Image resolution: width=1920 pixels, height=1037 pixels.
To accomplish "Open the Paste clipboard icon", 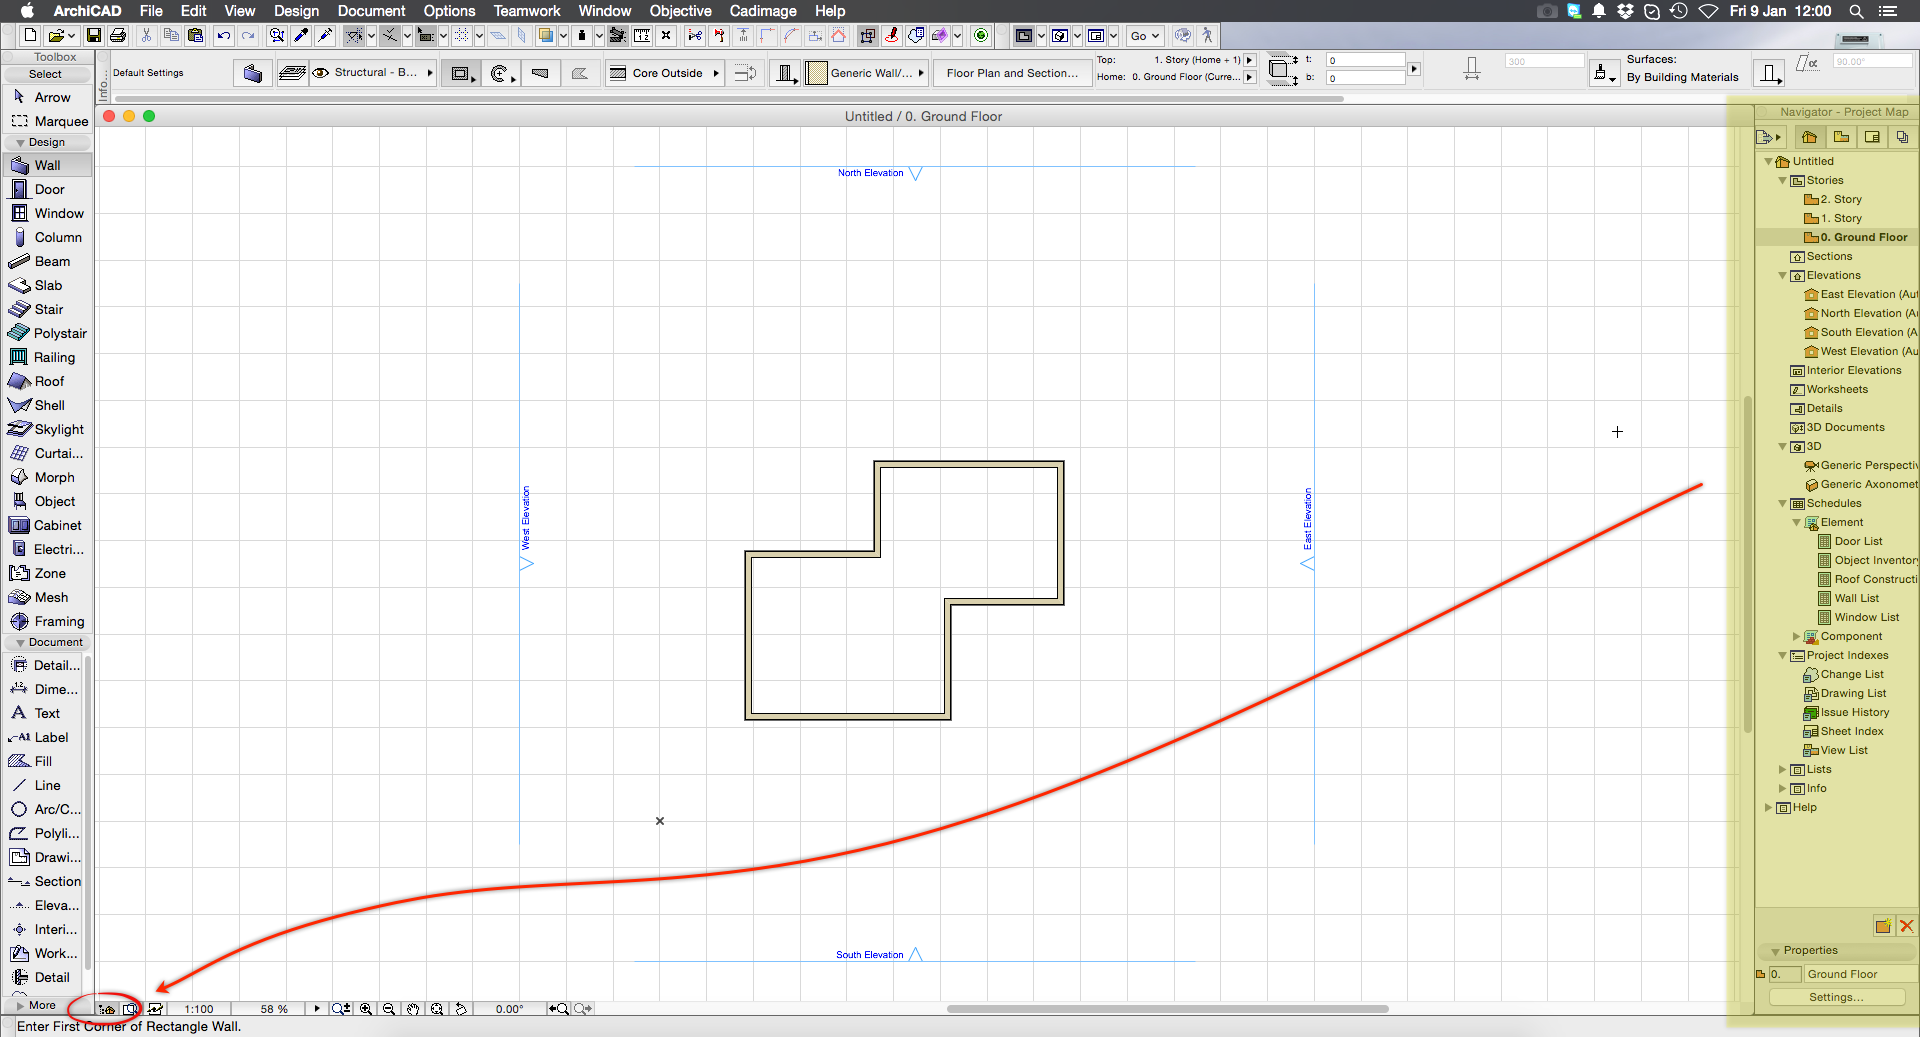I will [196, 35].
